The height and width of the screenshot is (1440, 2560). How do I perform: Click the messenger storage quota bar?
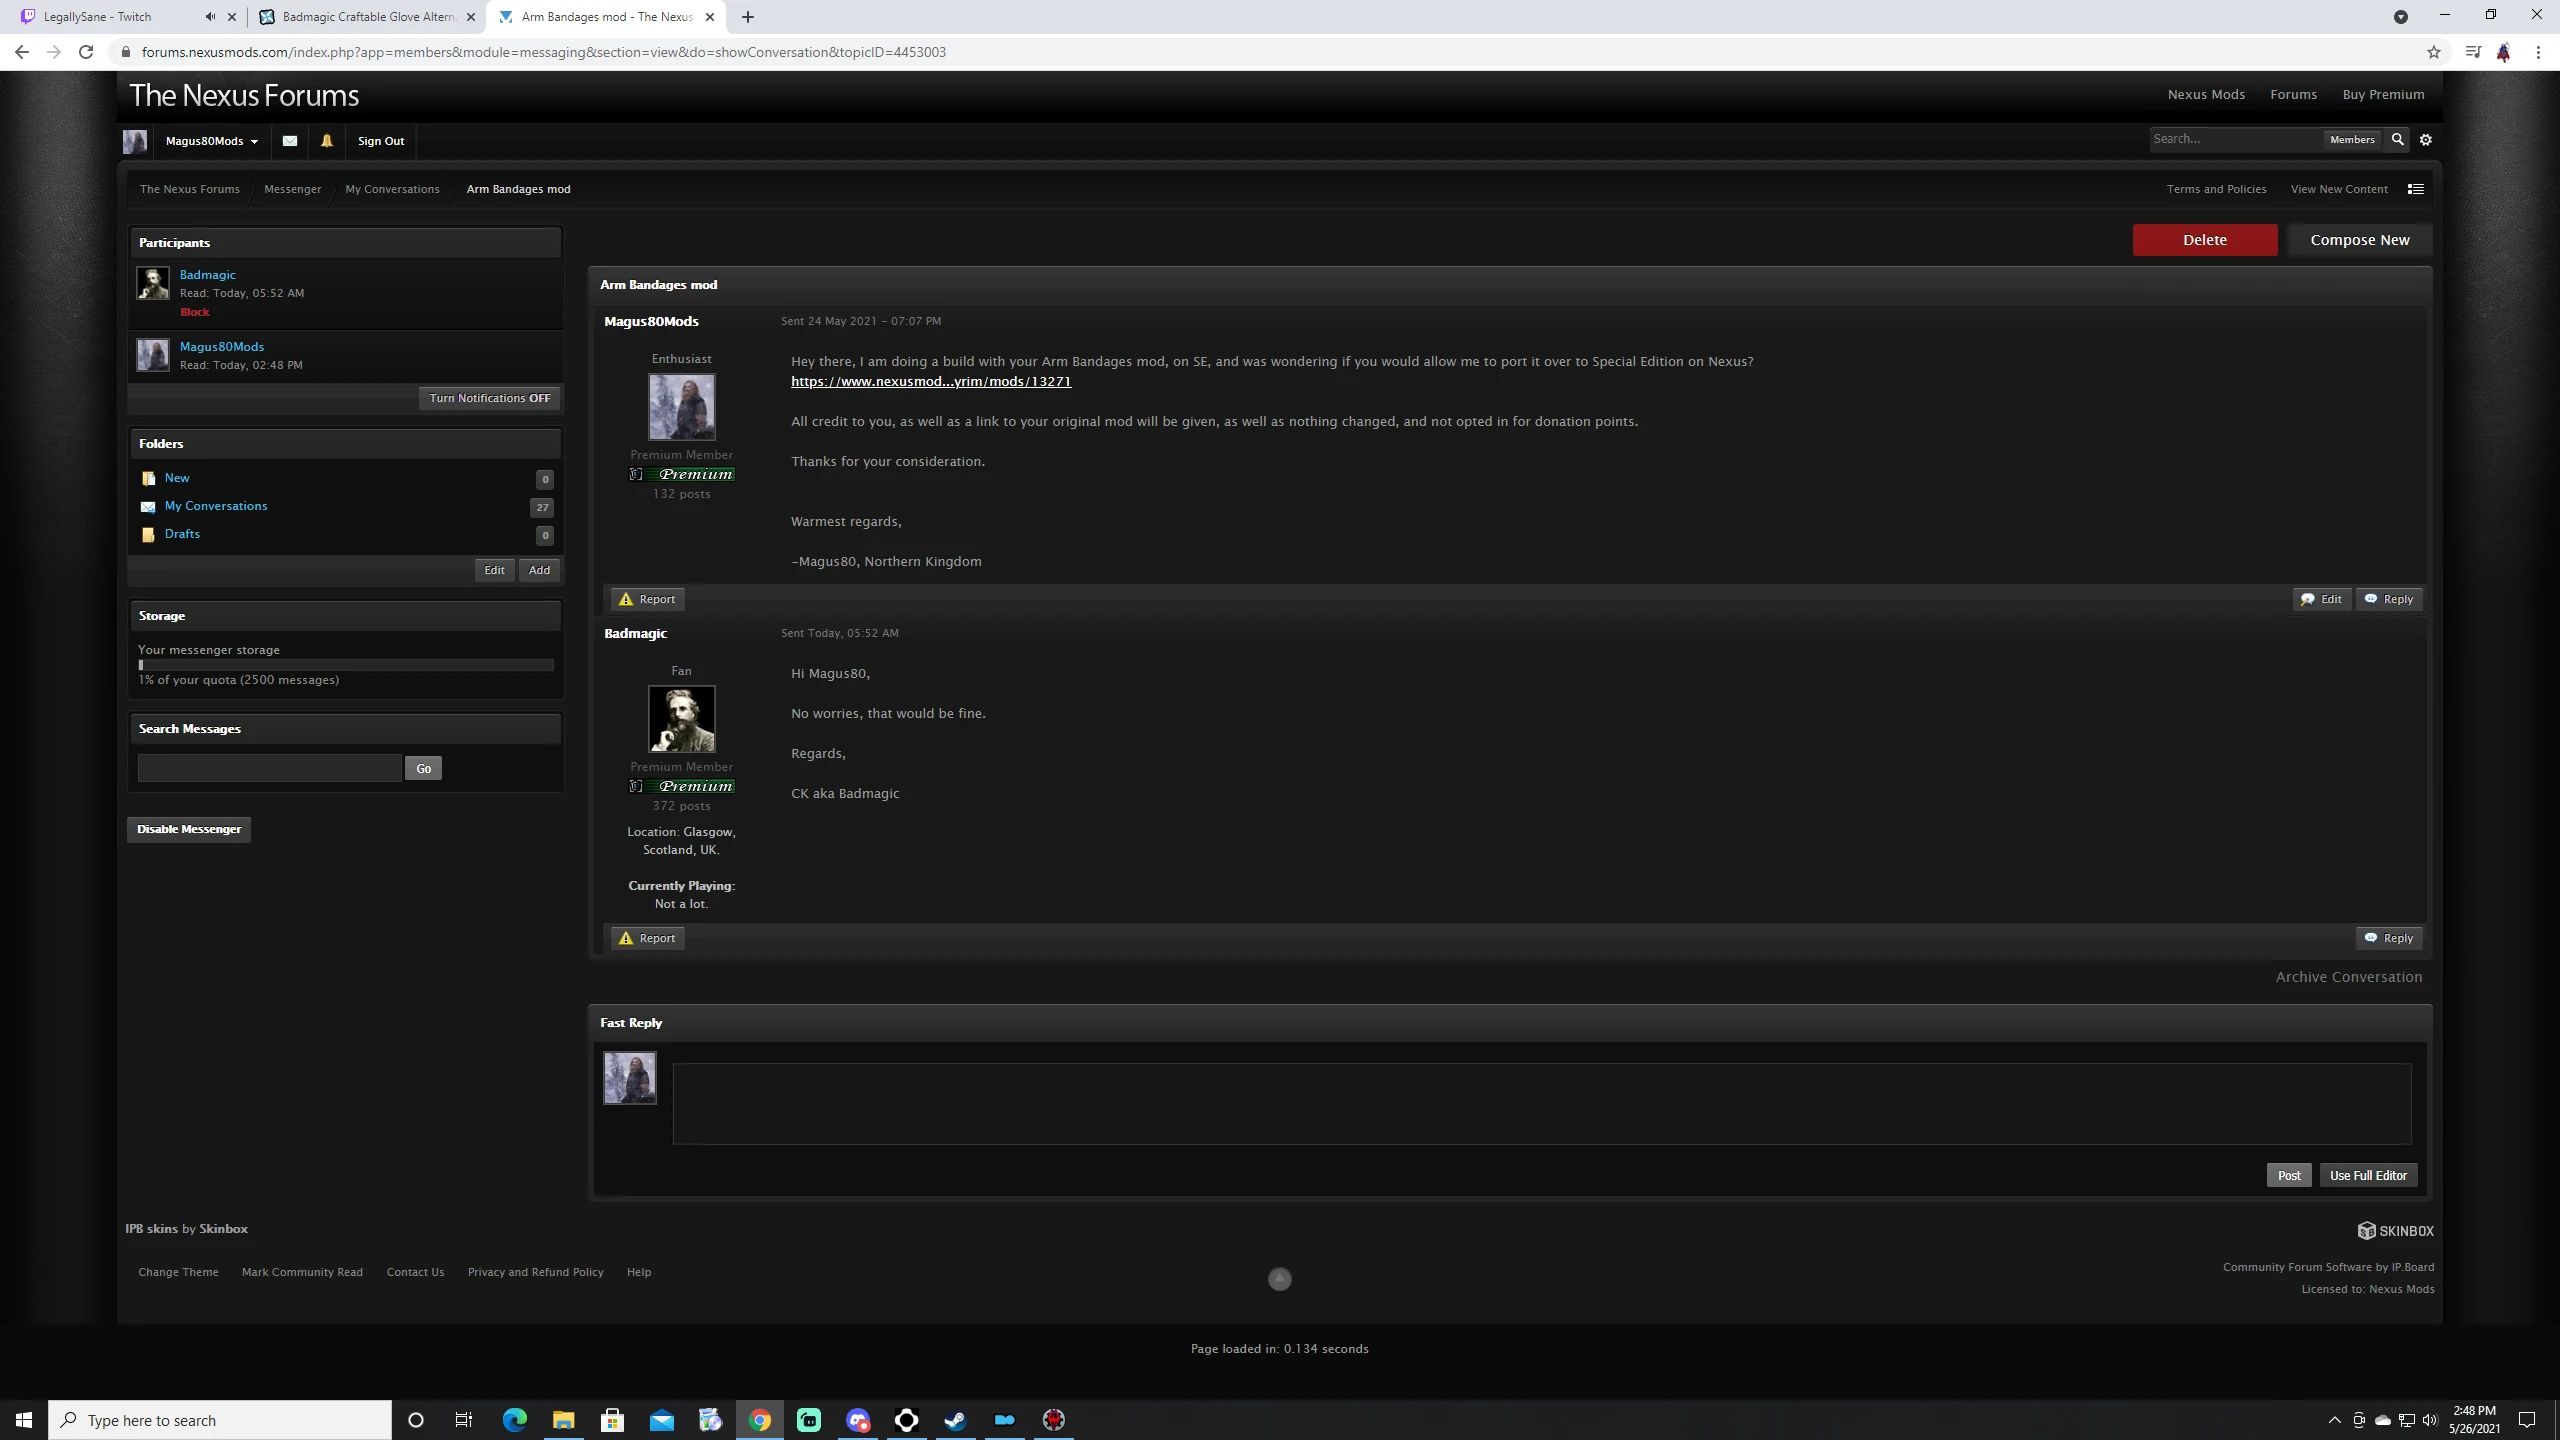(x=345, y=665)
